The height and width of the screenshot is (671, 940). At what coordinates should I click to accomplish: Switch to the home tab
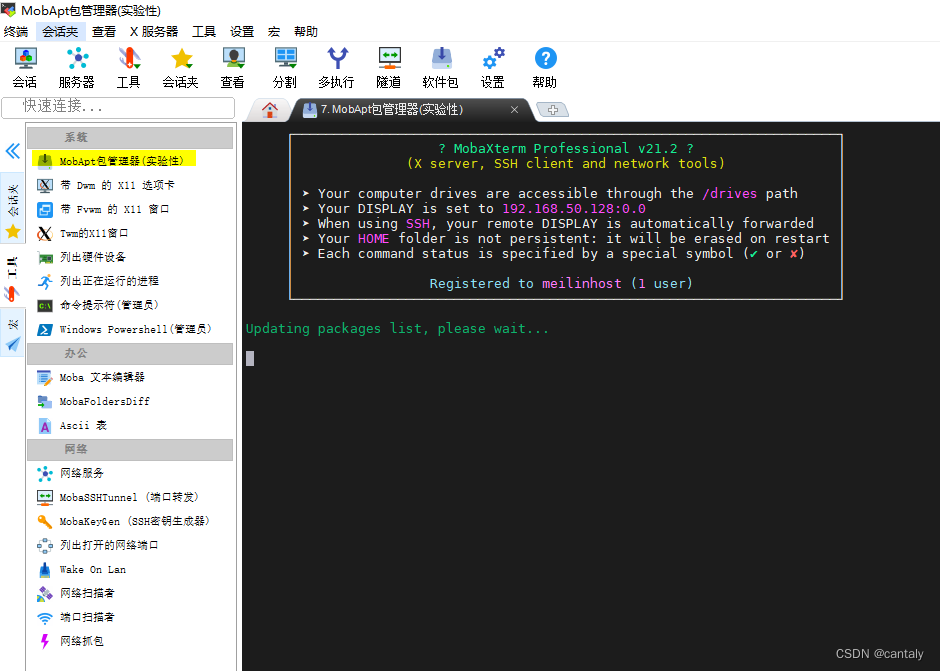(x=268, y=110)
